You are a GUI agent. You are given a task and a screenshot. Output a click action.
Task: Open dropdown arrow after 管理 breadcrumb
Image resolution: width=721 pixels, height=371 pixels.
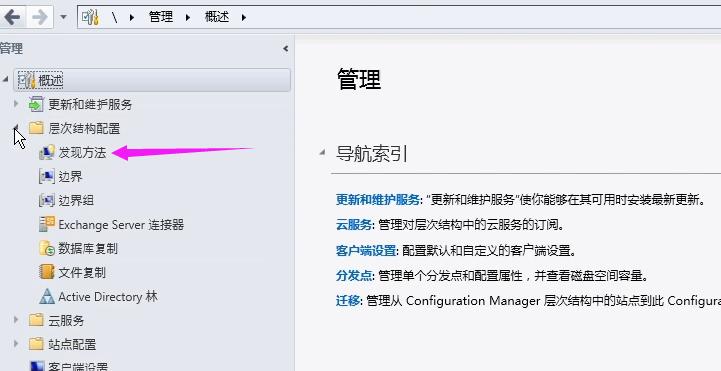click(x=188, y=18)
